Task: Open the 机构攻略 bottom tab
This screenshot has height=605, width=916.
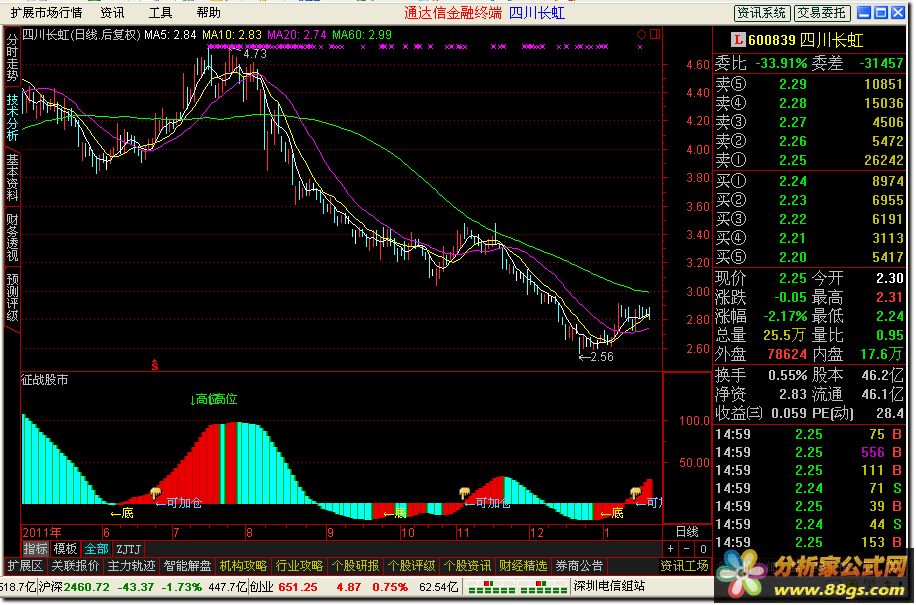Action: click(243, 566)
